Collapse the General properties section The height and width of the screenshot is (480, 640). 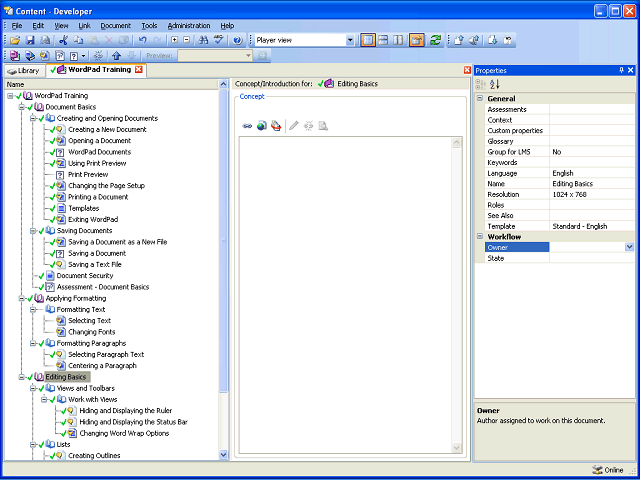coord(480,98)
